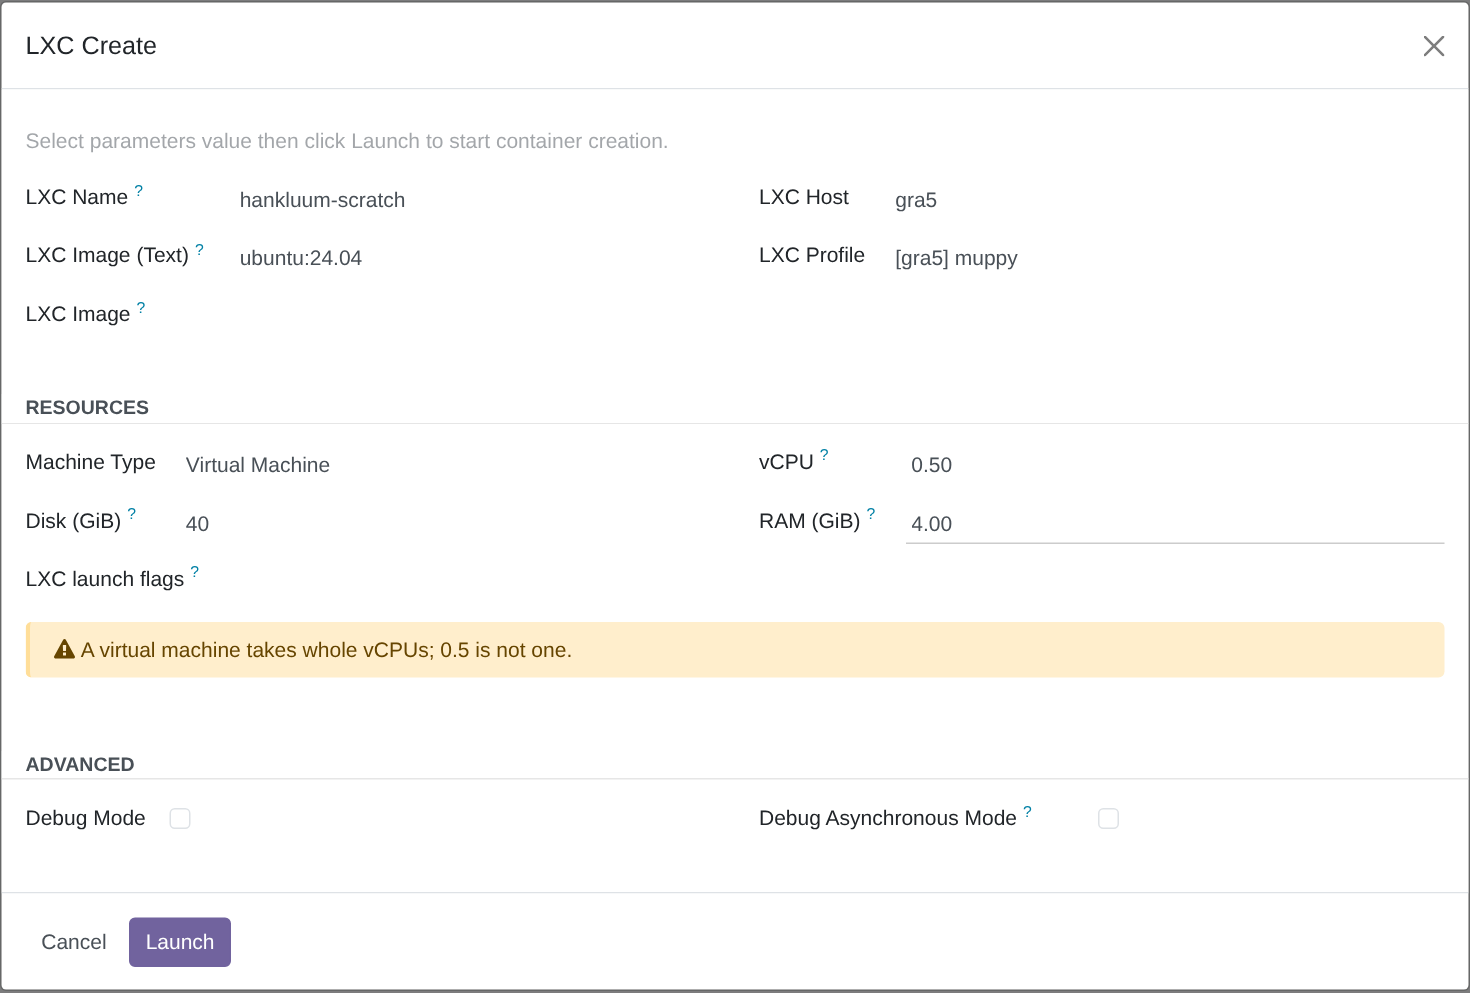Click the LXC Host label
Viewport: 1470px width, 993px height.
coord(804,197)
